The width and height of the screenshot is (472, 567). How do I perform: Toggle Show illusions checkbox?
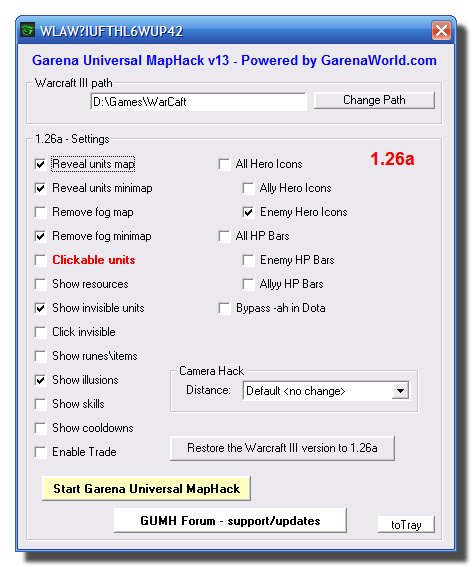point(41,380)
